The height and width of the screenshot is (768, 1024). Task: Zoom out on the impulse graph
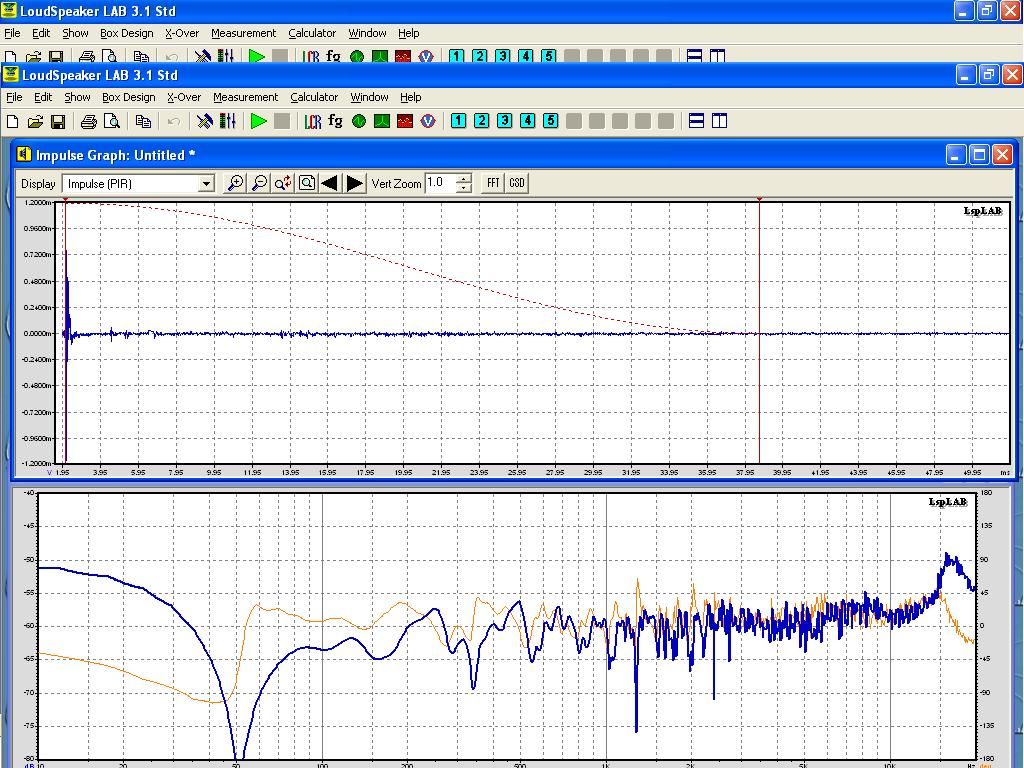coord(259,184)
